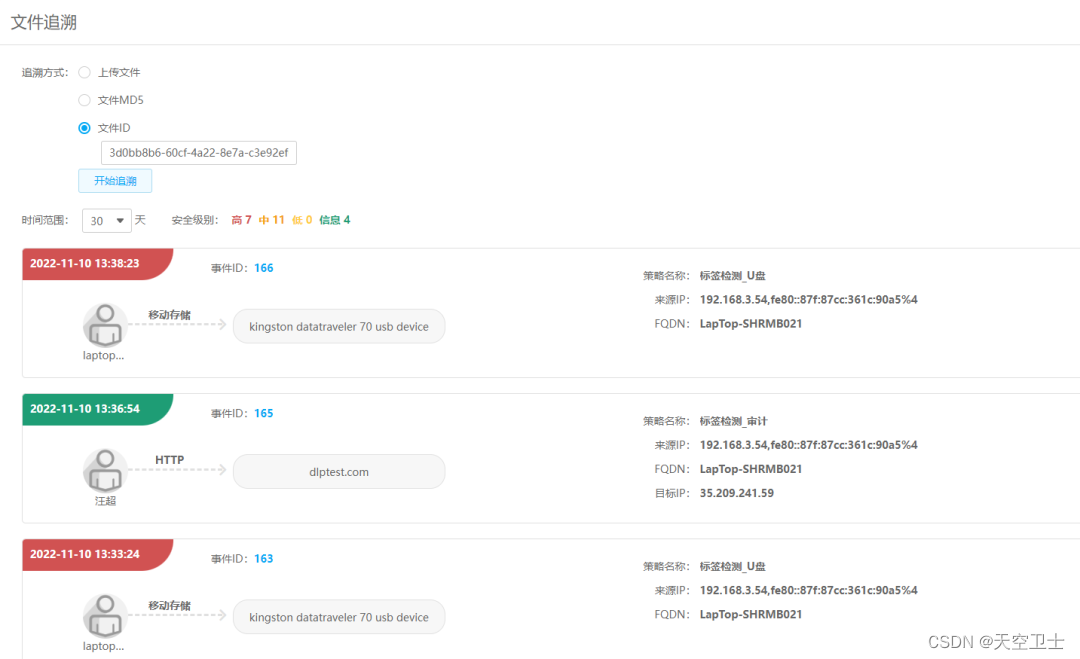
Task: Click the 开始追溯 button
Action: (x=115, y=181)
